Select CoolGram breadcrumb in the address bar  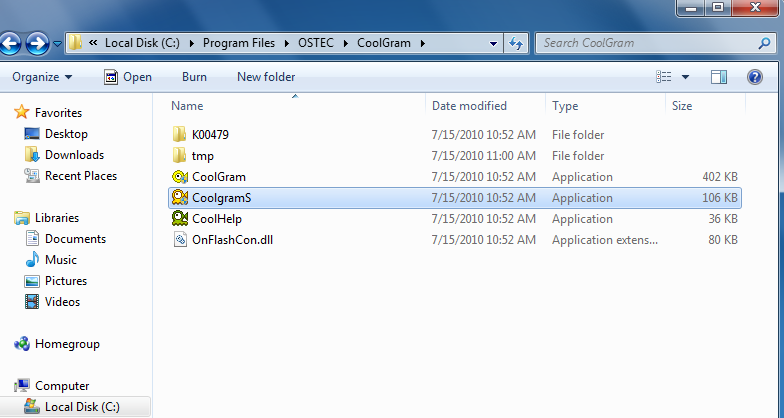(384, 43)
